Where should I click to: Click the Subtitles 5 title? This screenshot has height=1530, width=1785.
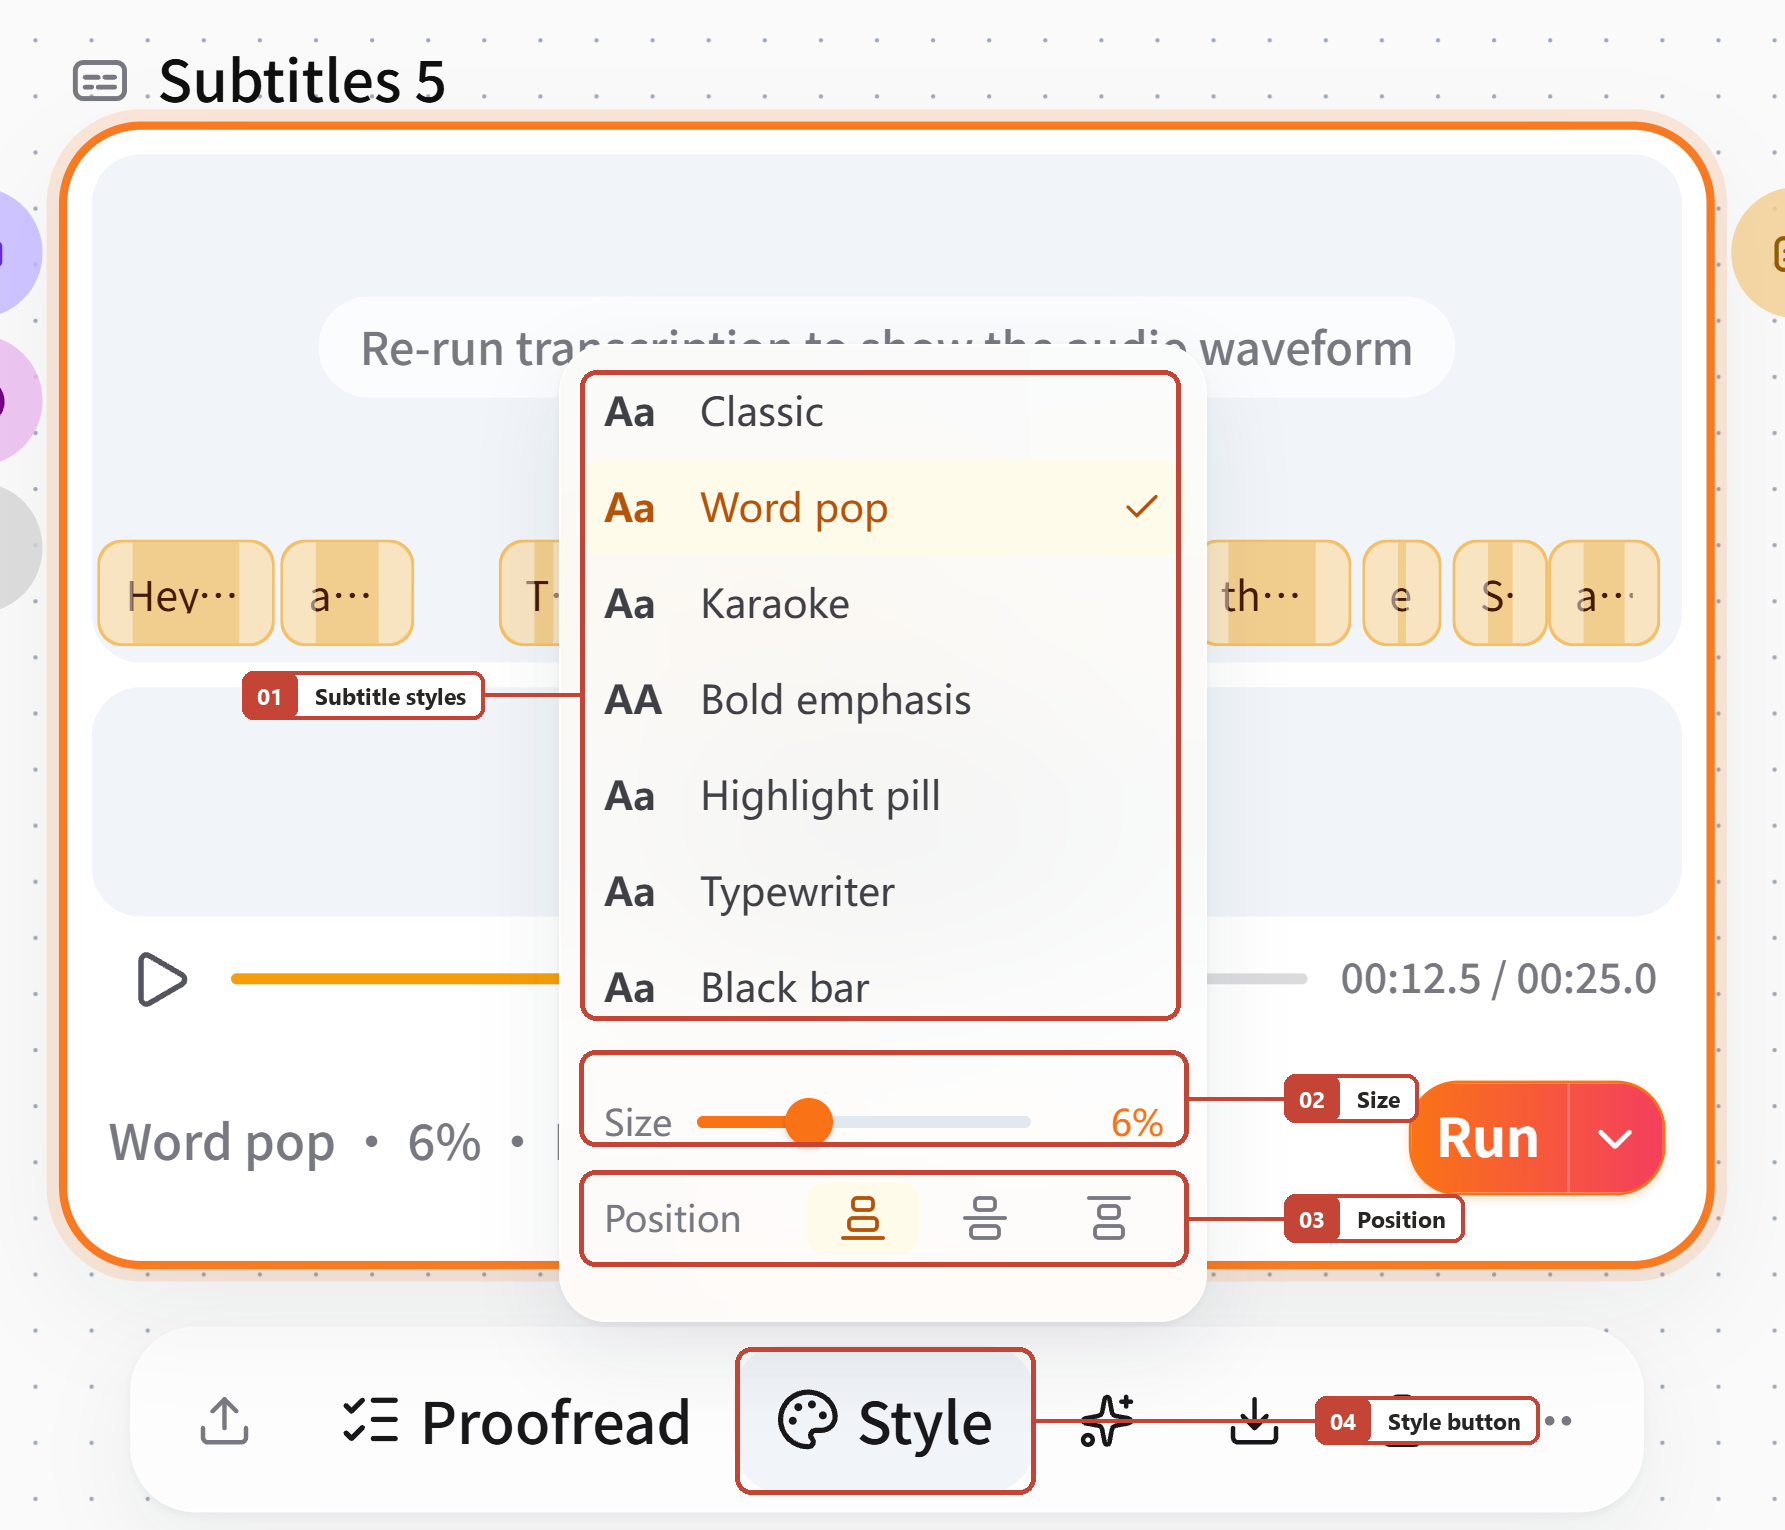point(302,81)
